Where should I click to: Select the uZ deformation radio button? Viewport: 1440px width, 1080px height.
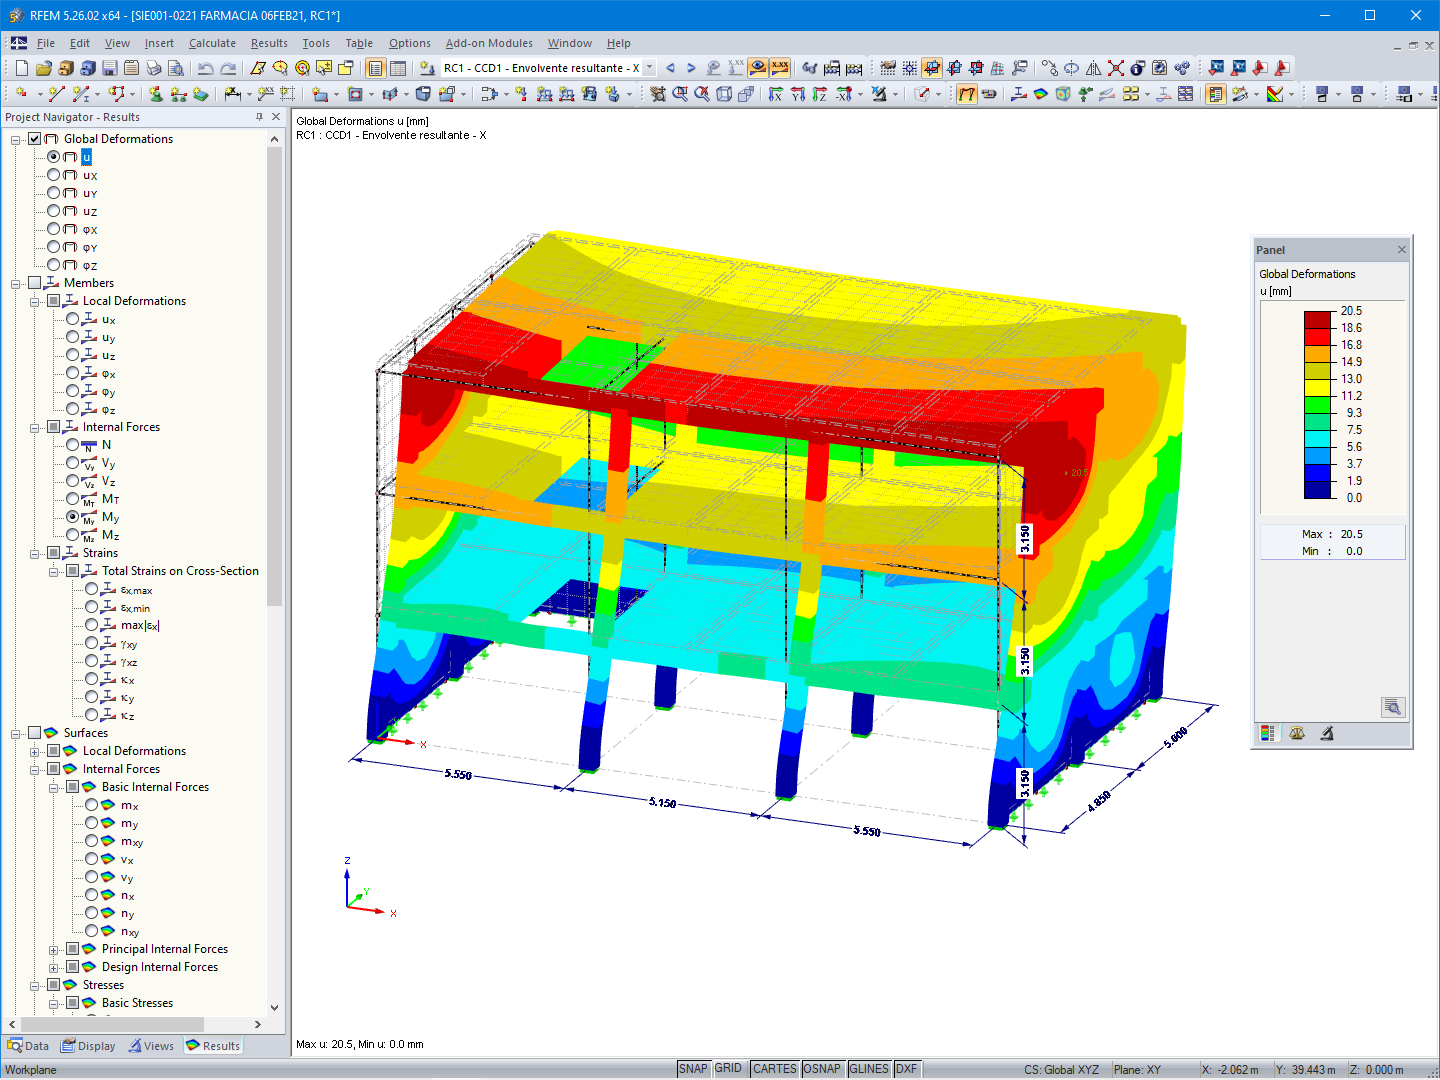coord(55,211)
